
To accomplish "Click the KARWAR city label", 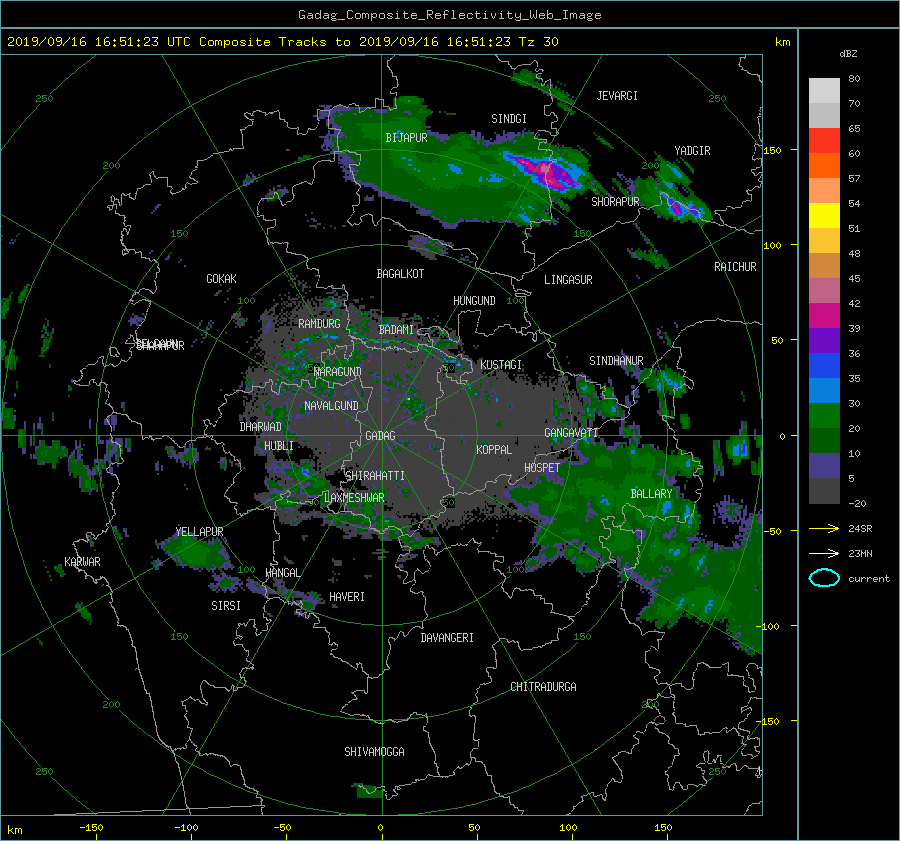I will coord(82,562).
